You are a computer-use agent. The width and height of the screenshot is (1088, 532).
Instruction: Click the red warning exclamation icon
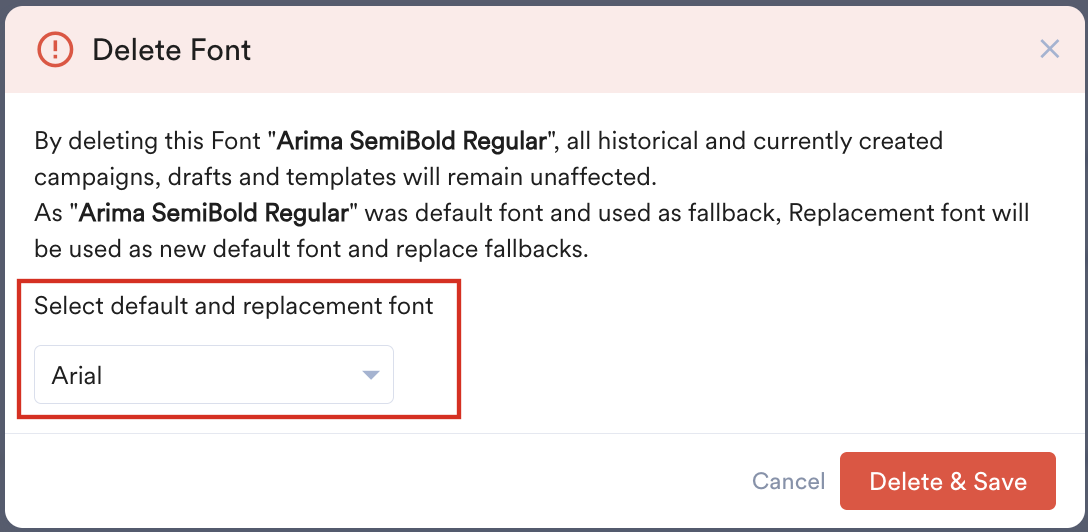click(55, 49)
